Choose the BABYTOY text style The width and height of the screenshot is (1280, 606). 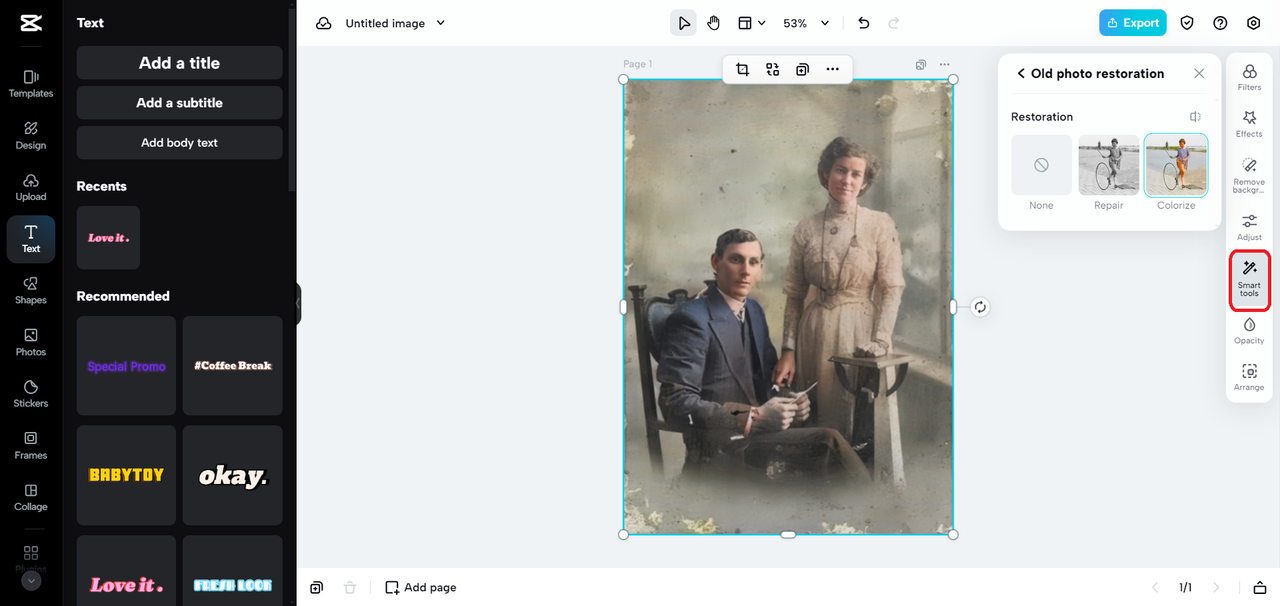tap(126, 475)
